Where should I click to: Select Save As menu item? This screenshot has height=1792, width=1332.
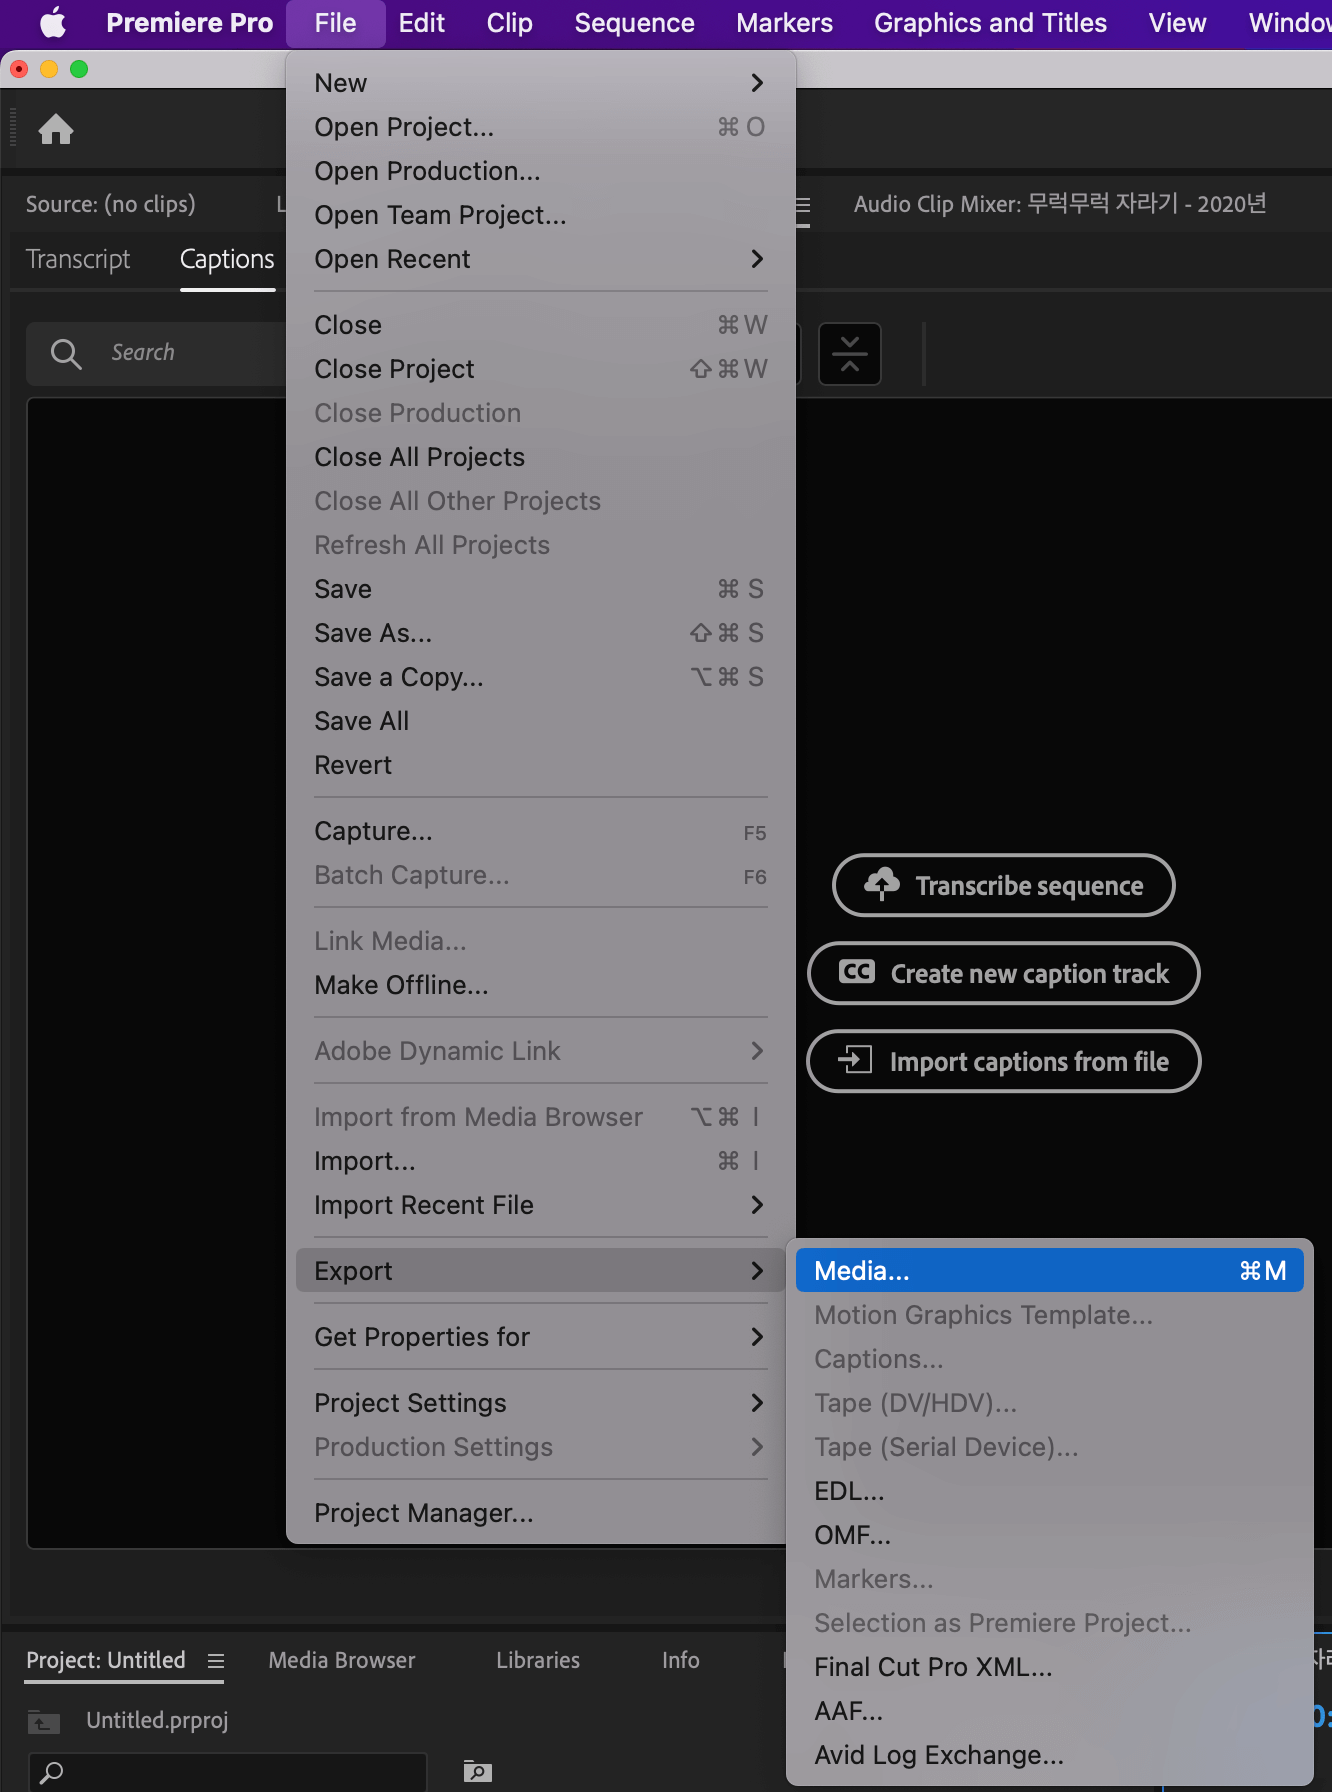click(540, 633)
